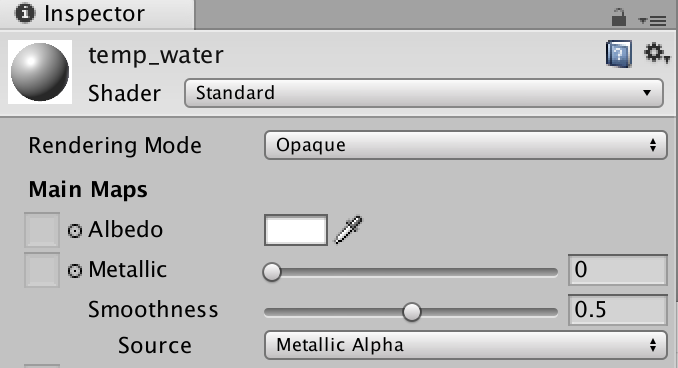The width and height of the screenshot is (678, 368).
Task: Open the Source Metallic Alpha dropdown
Action: click(x=466, y=345)
